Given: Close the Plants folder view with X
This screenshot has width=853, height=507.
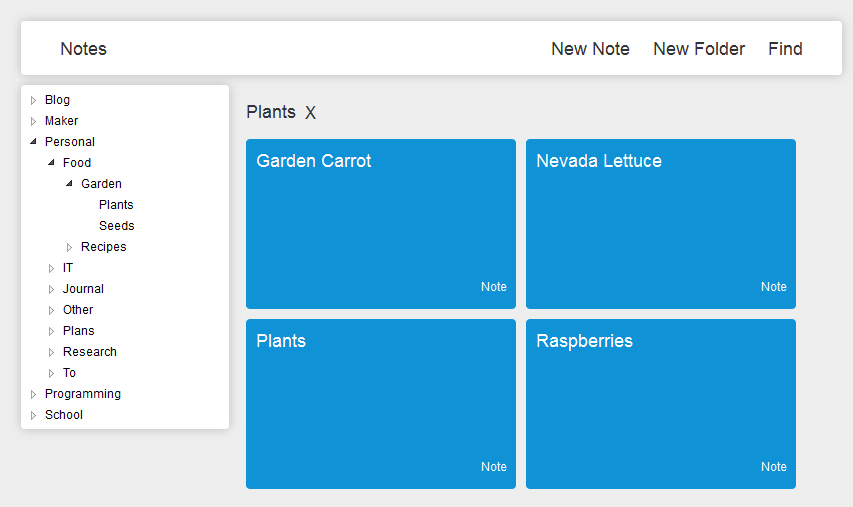Looking at the screenshot, I should point(310,113).
